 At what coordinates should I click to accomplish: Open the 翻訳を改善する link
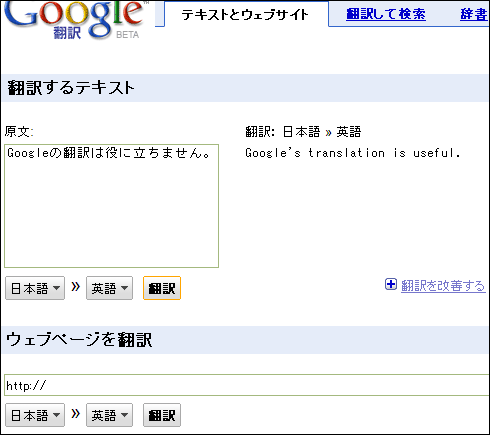443,286
